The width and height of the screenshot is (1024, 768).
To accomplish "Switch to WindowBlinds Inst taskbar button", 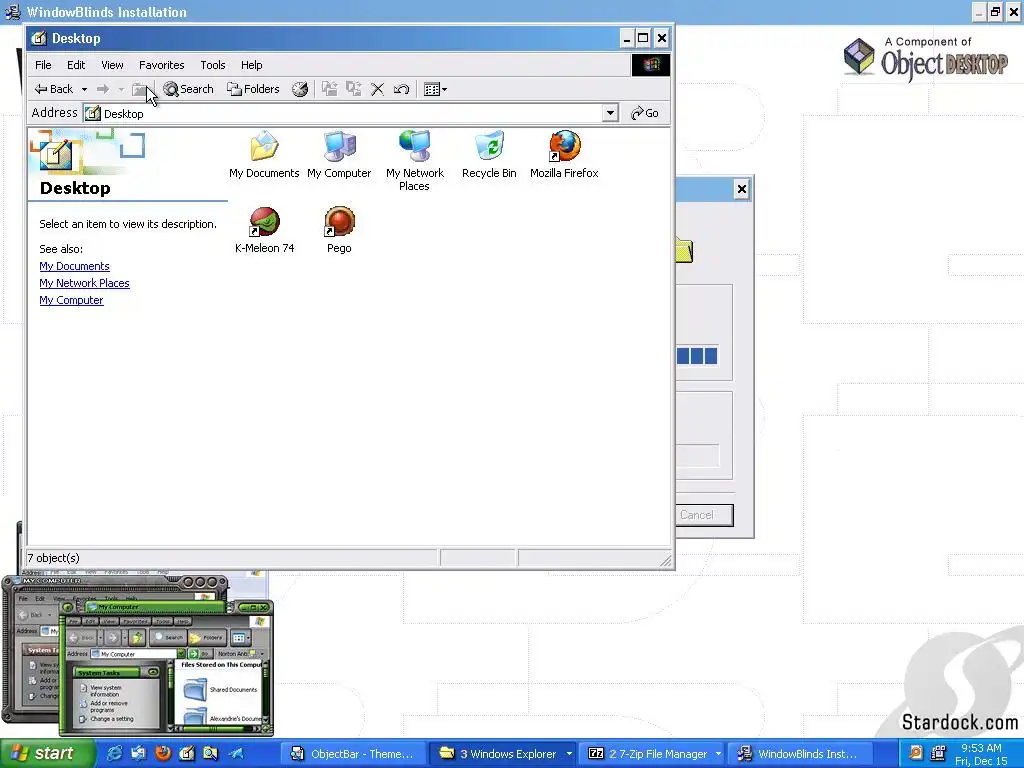I will pyautogui.click(x=800, y=754).
